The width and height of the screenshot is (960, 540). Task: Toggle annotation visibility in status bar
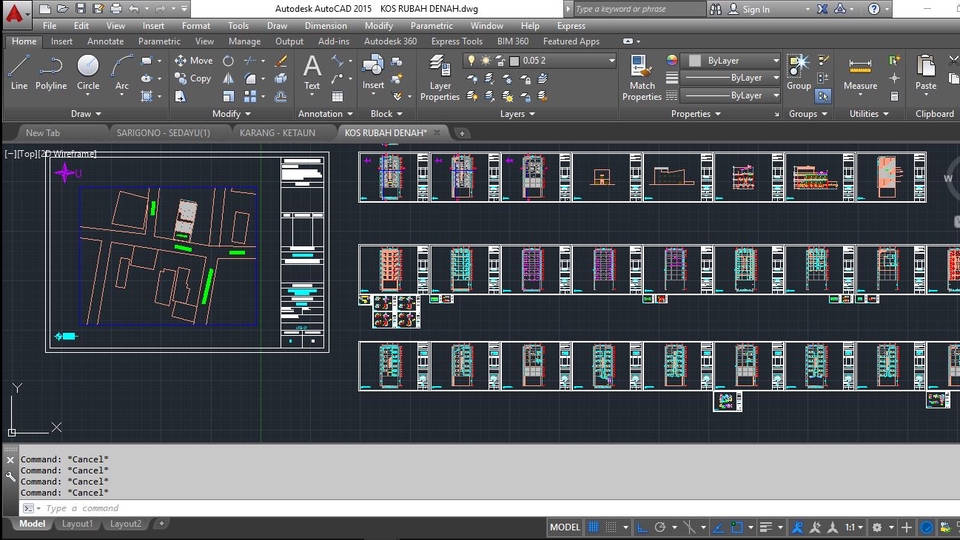pyautogui.click(x=797, y=527)
